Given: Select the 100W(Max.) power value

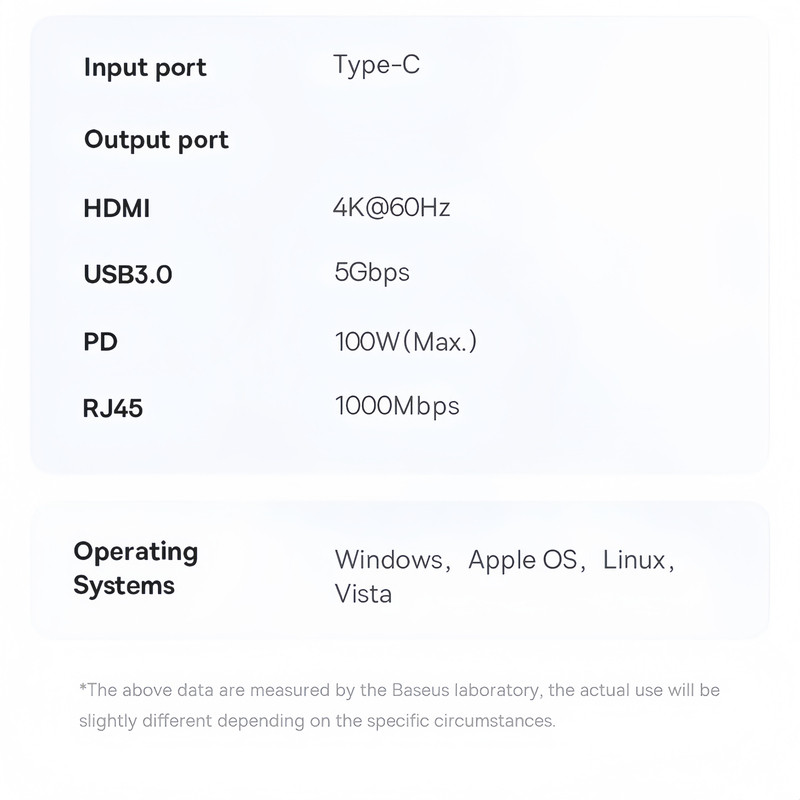Looking at the screenshot, I should point(406,342).
